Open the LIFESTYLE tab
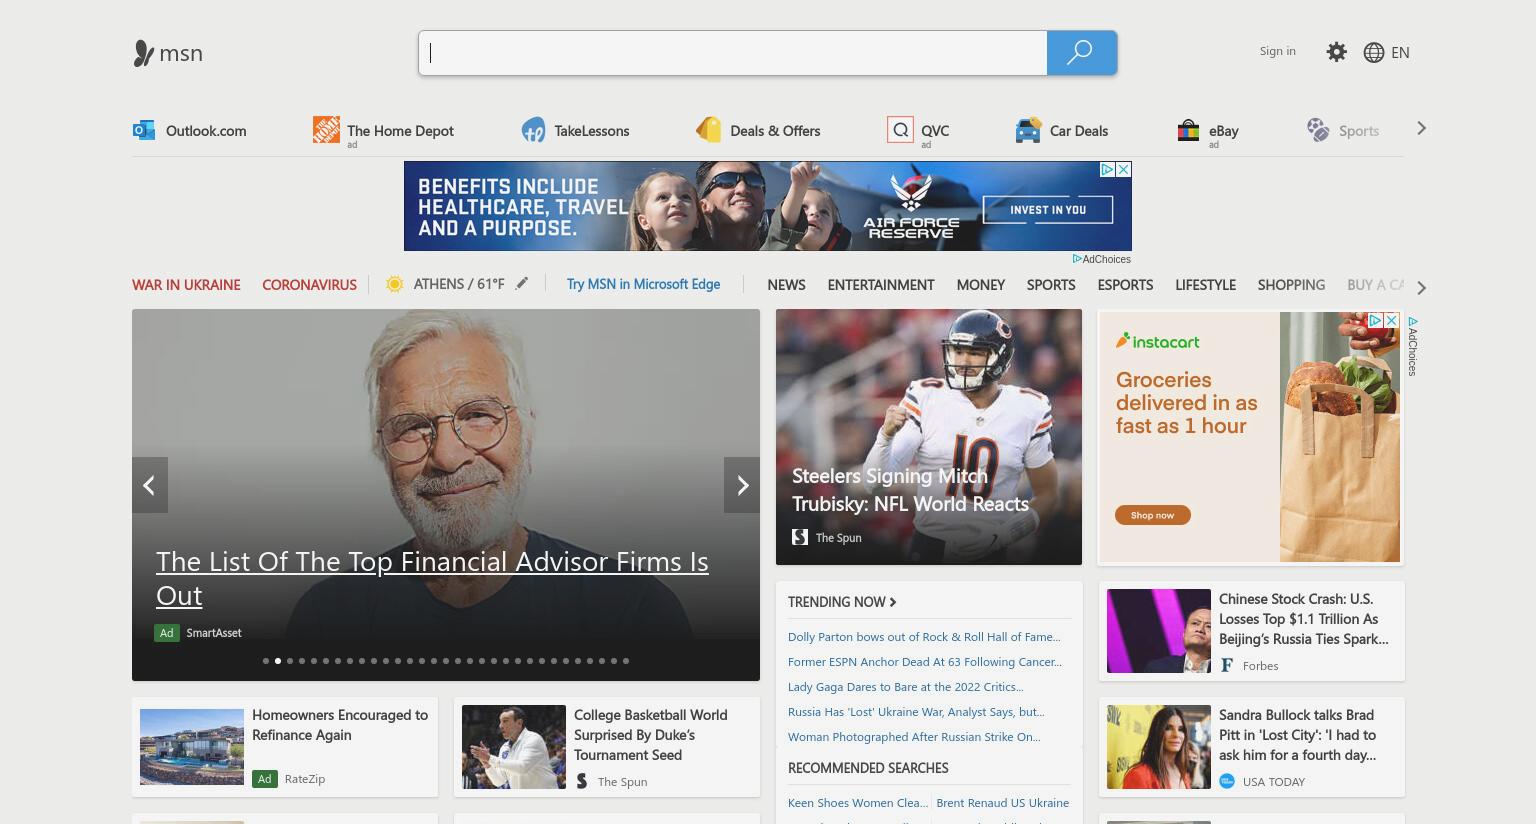The height and width of the screenshot is (824, 1536). (x=1205, y=285)
